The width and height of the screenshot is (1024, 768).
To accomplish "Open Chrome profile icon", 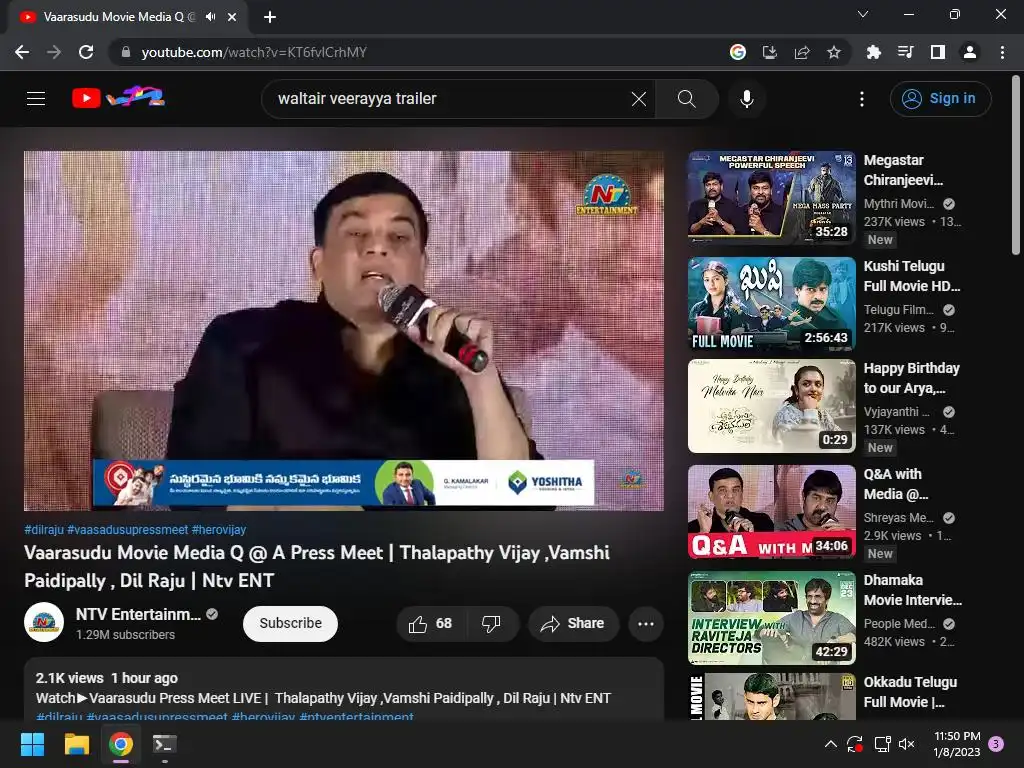I will point(970,52).
